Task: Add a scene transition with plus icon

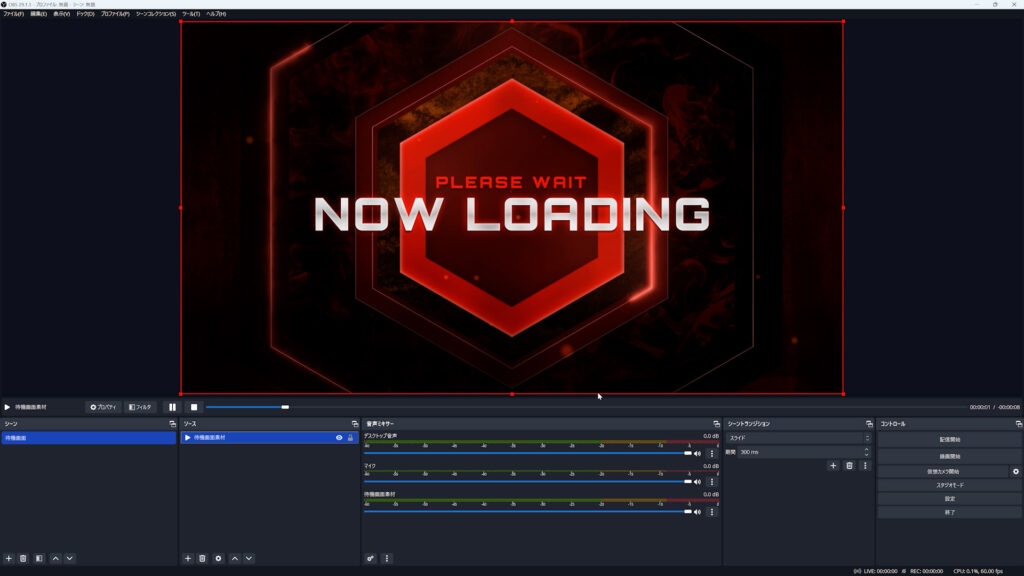Action: click(833, 465)
